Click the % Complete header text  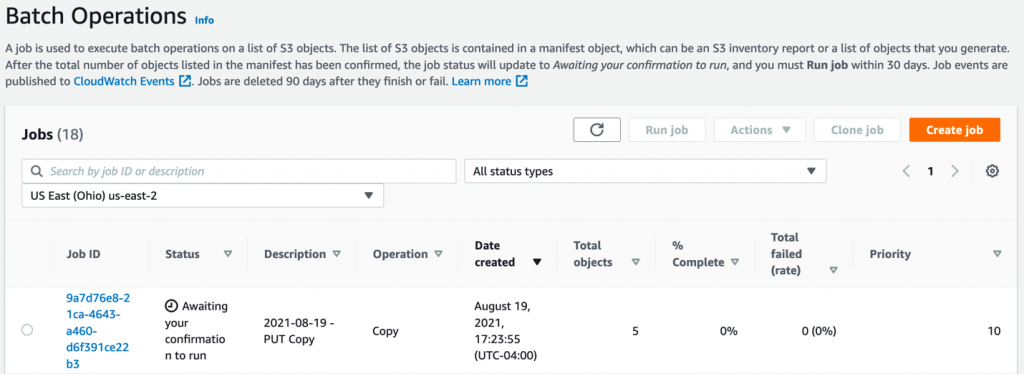698,254
